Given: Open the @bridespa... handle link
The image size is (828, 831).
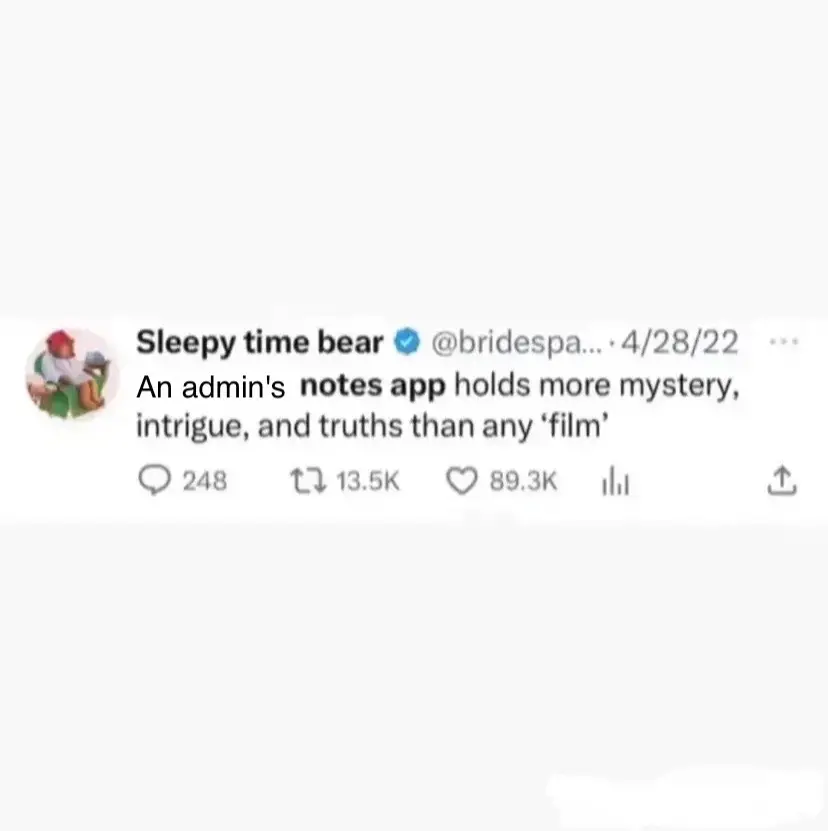Looking at the screenshot, I should tap(516, 342).
